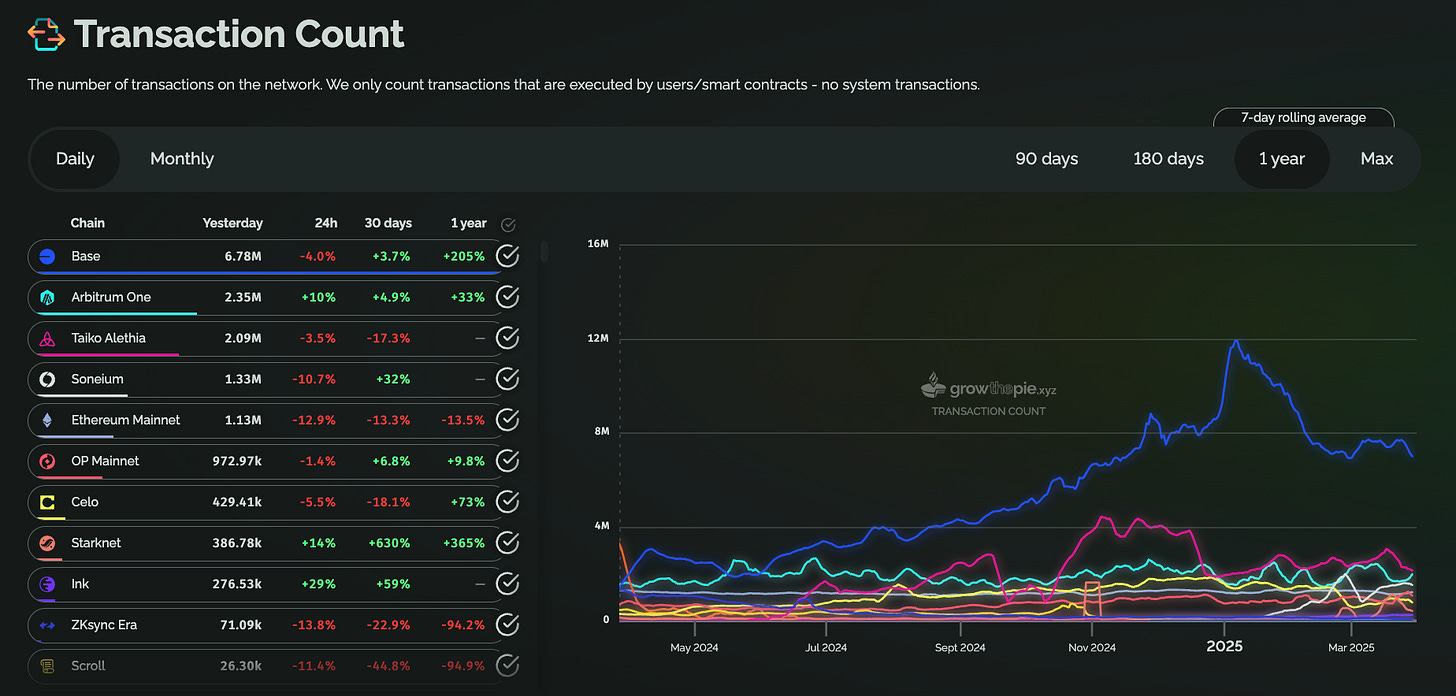Click the 2025 label on chart axis

[1224, 647]
